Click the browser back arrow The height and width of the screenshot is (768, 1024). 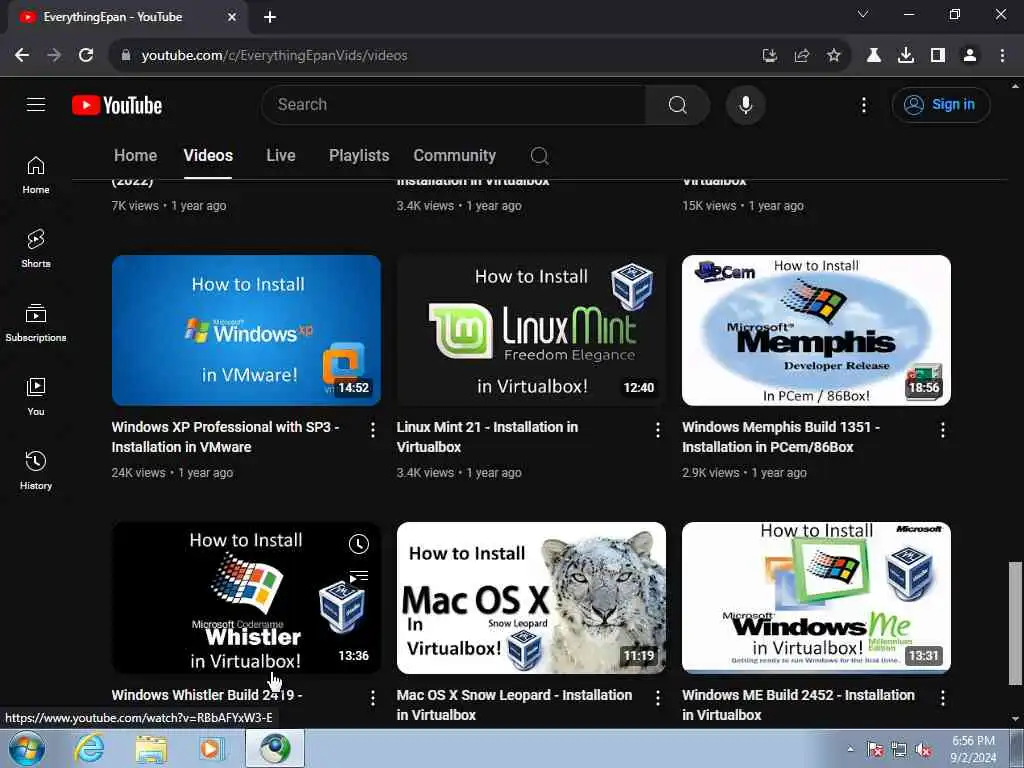coord(22,56)
